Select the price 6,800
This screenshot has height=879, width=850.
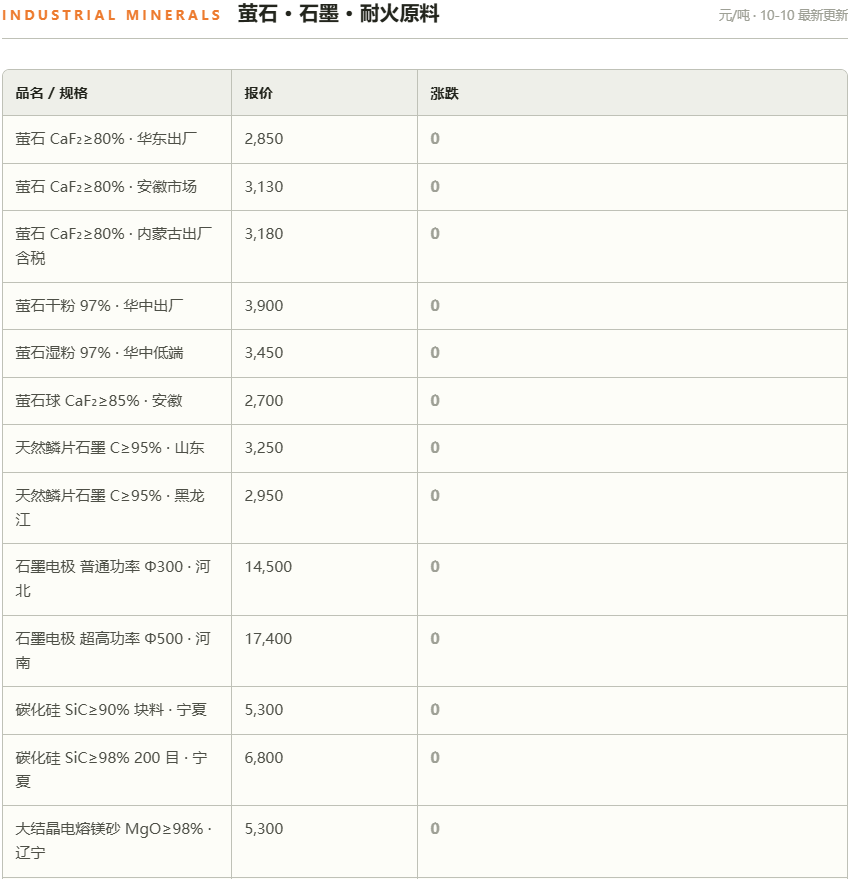pyautogui.click(x=264, y=758)
